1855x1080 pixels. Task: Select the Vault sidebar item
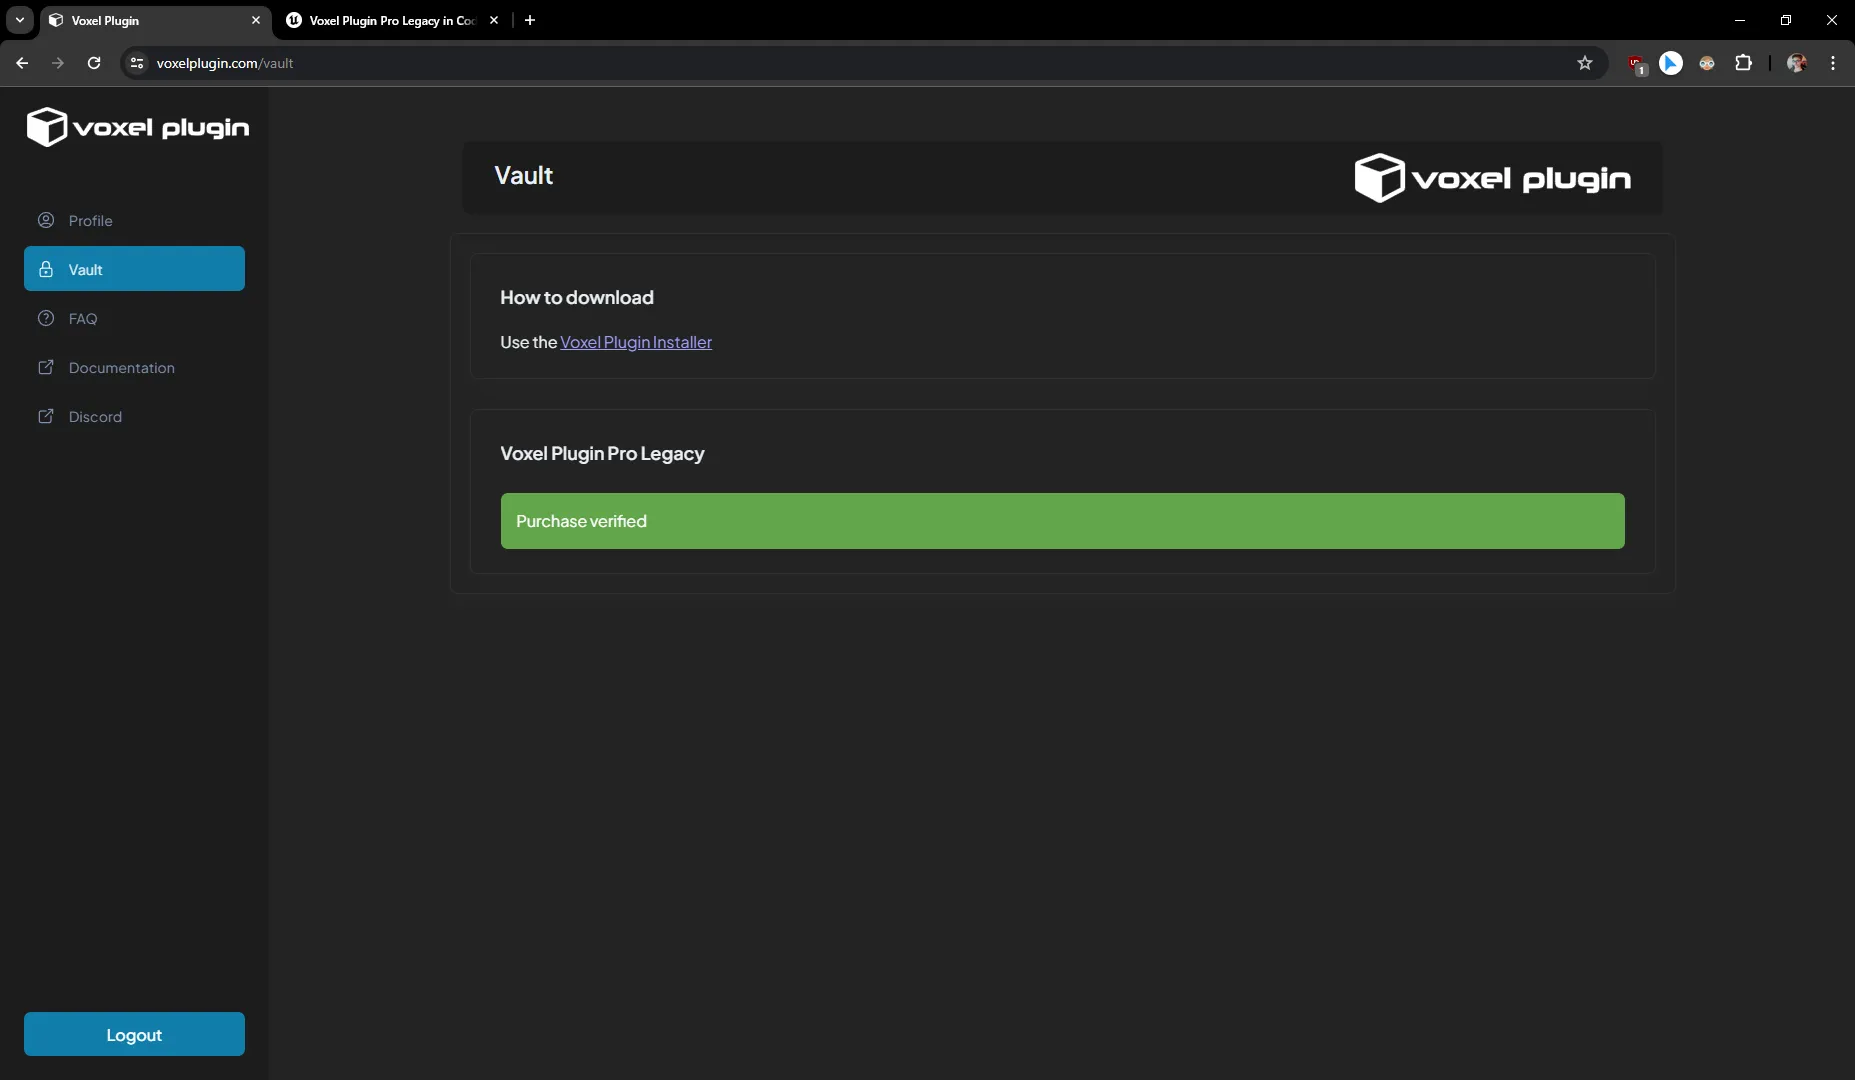(x=134, y=269)
